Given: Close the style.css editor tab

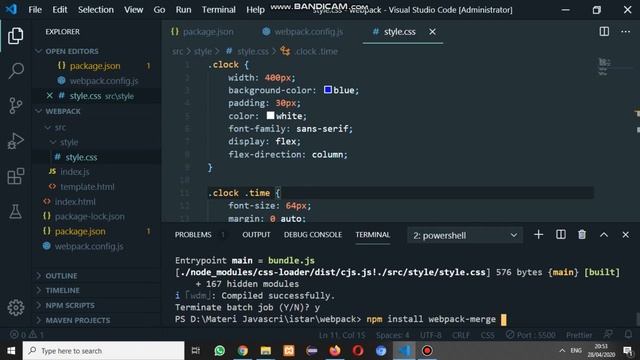Looking at the screenshot, I should pos(432,31).
